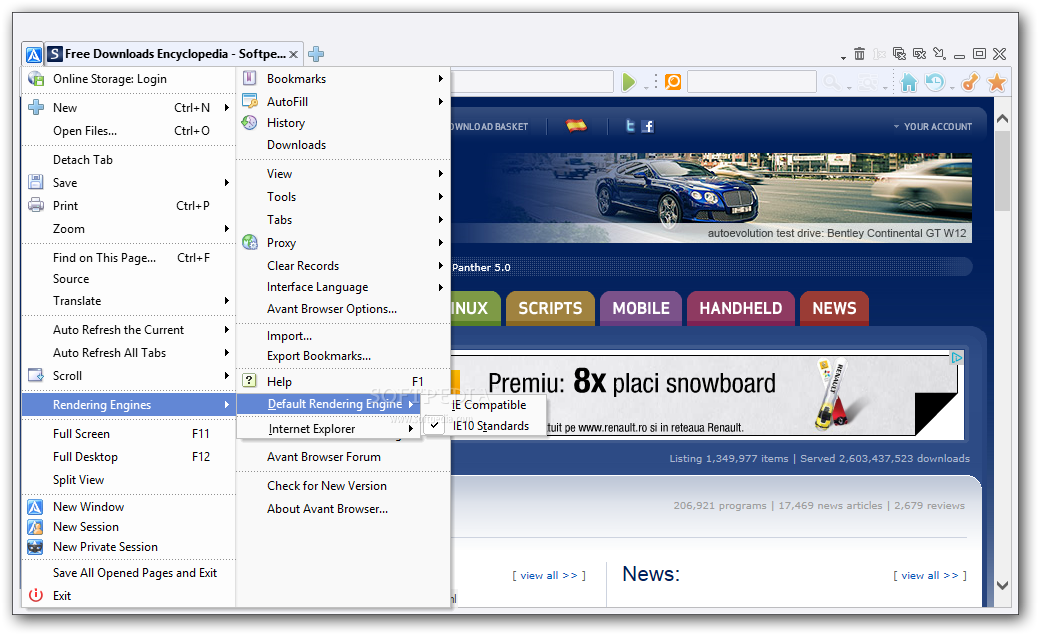The height and width of the screenshot is (635, 1039).
Task: Open About Avant Browser... menu item
Action: [x=343, y=509]
